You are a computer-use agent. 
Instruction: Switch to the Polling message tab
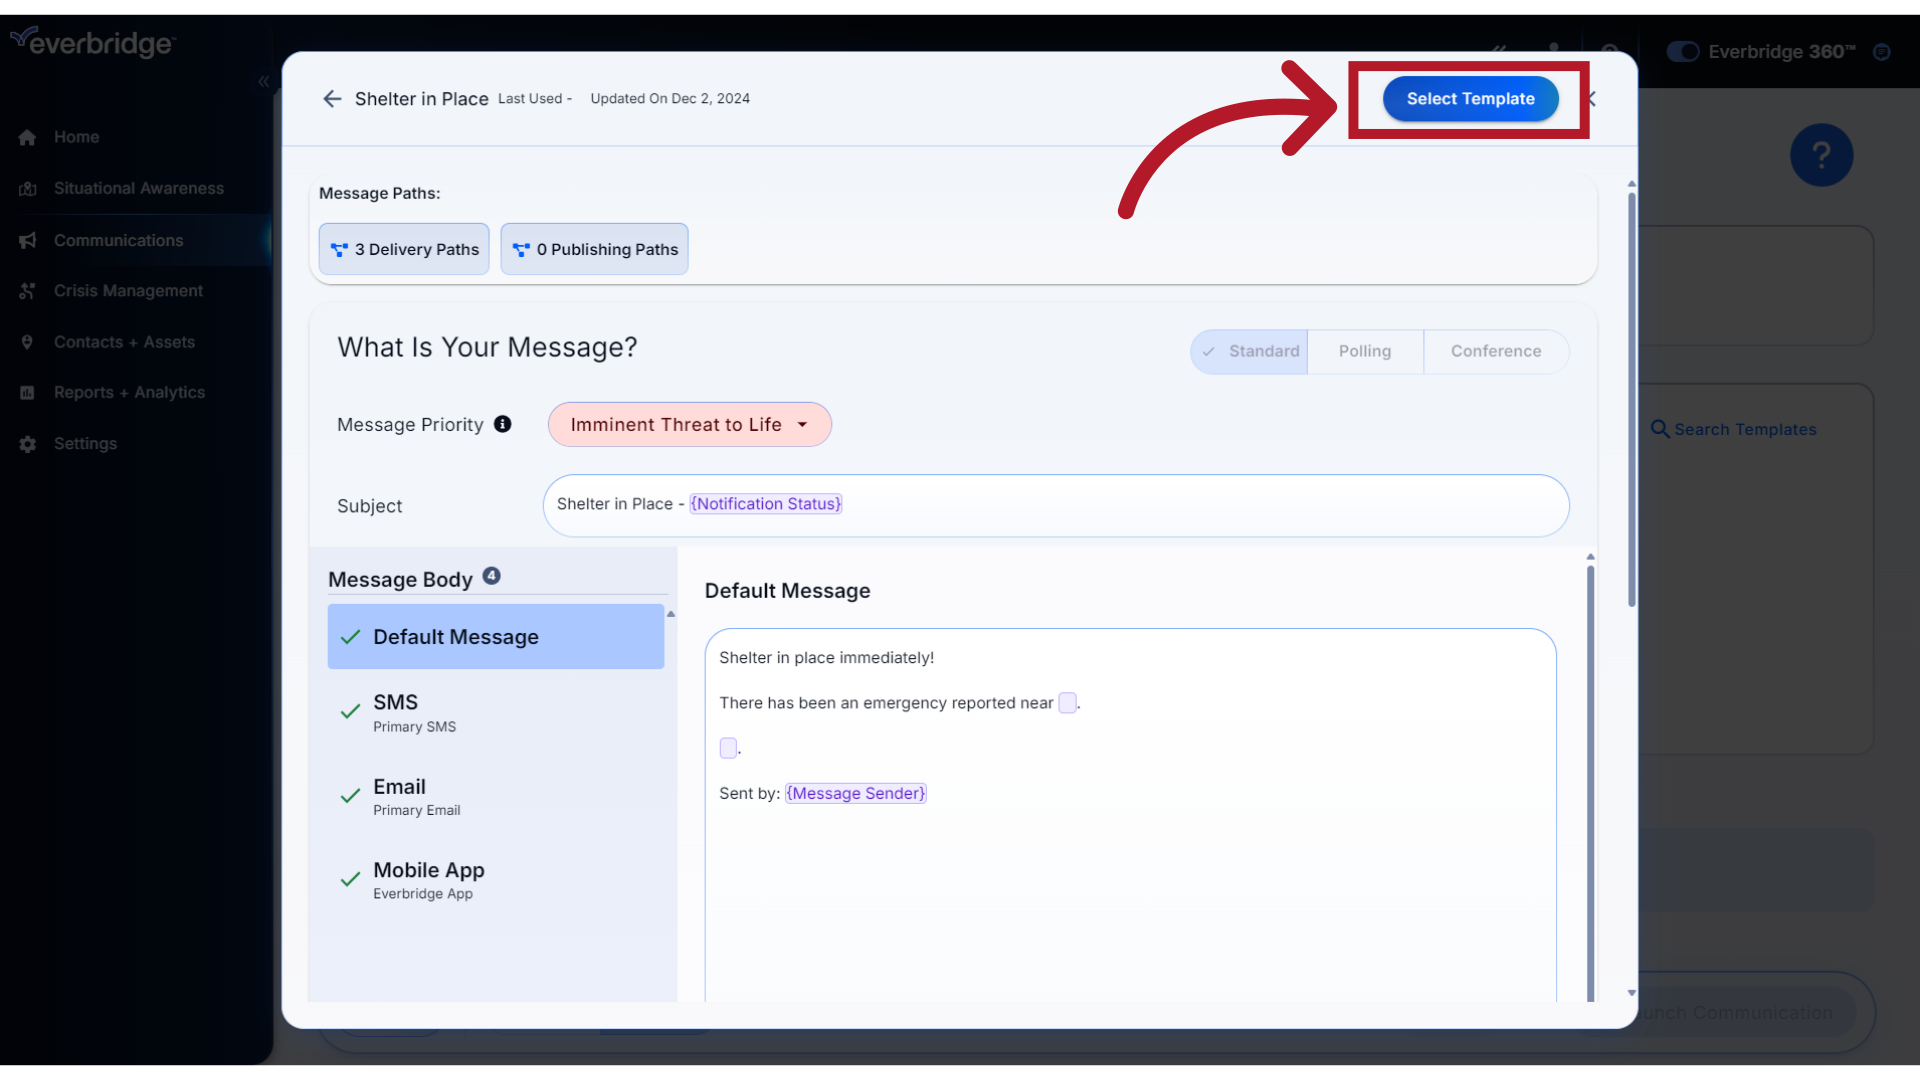[1365, 351]
